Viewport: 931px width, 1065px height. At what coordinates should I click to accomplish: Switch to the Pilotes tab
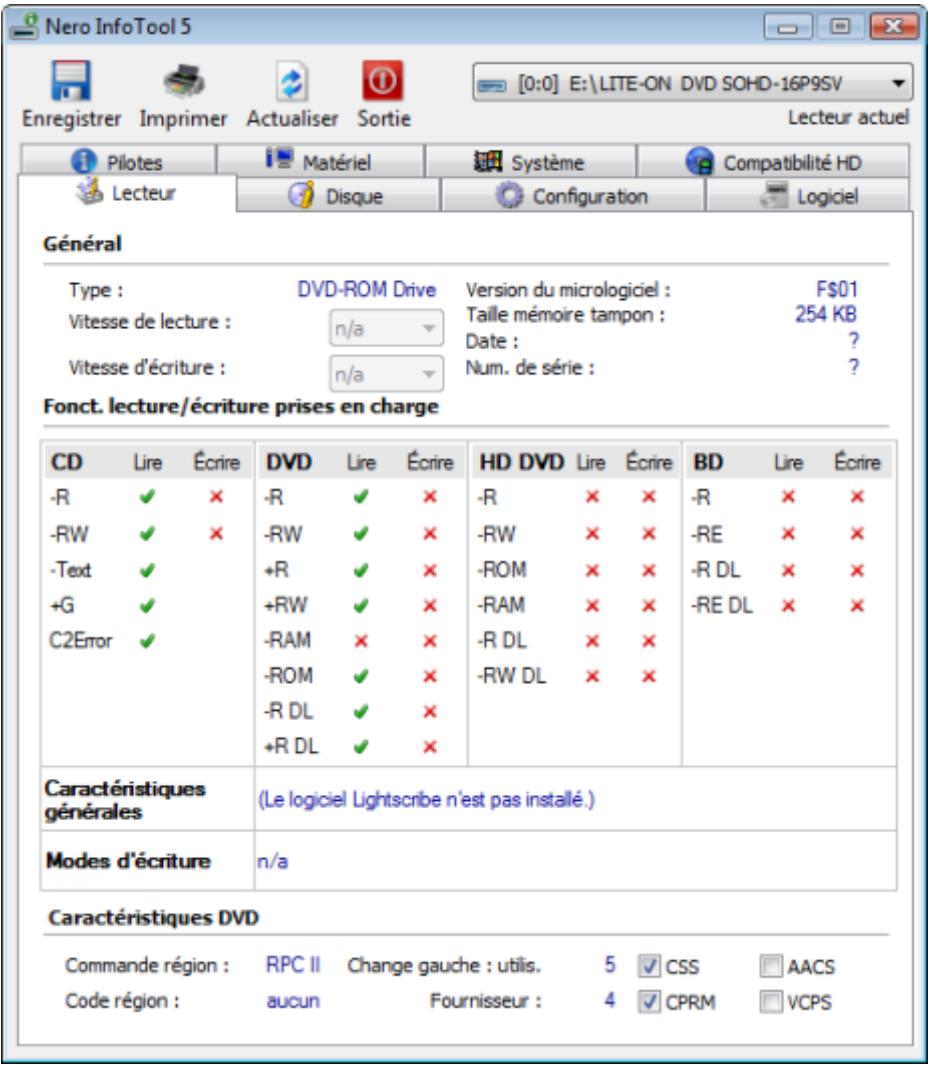[117, 162]
